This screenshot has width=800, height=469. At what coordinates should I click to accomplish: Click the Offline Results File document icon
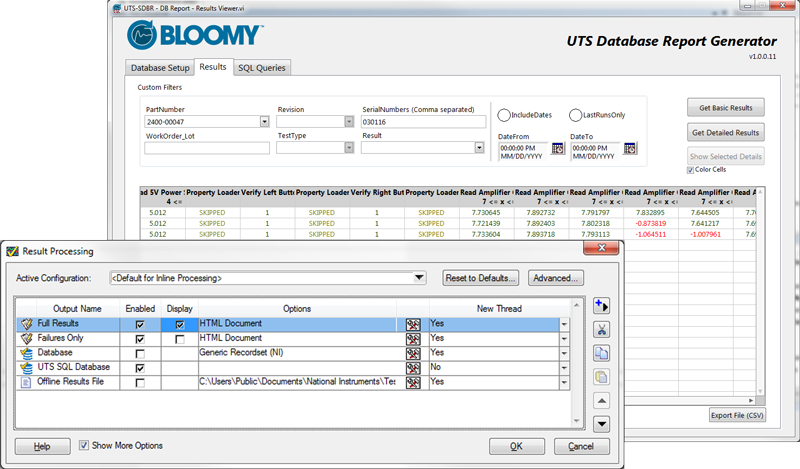26,382
